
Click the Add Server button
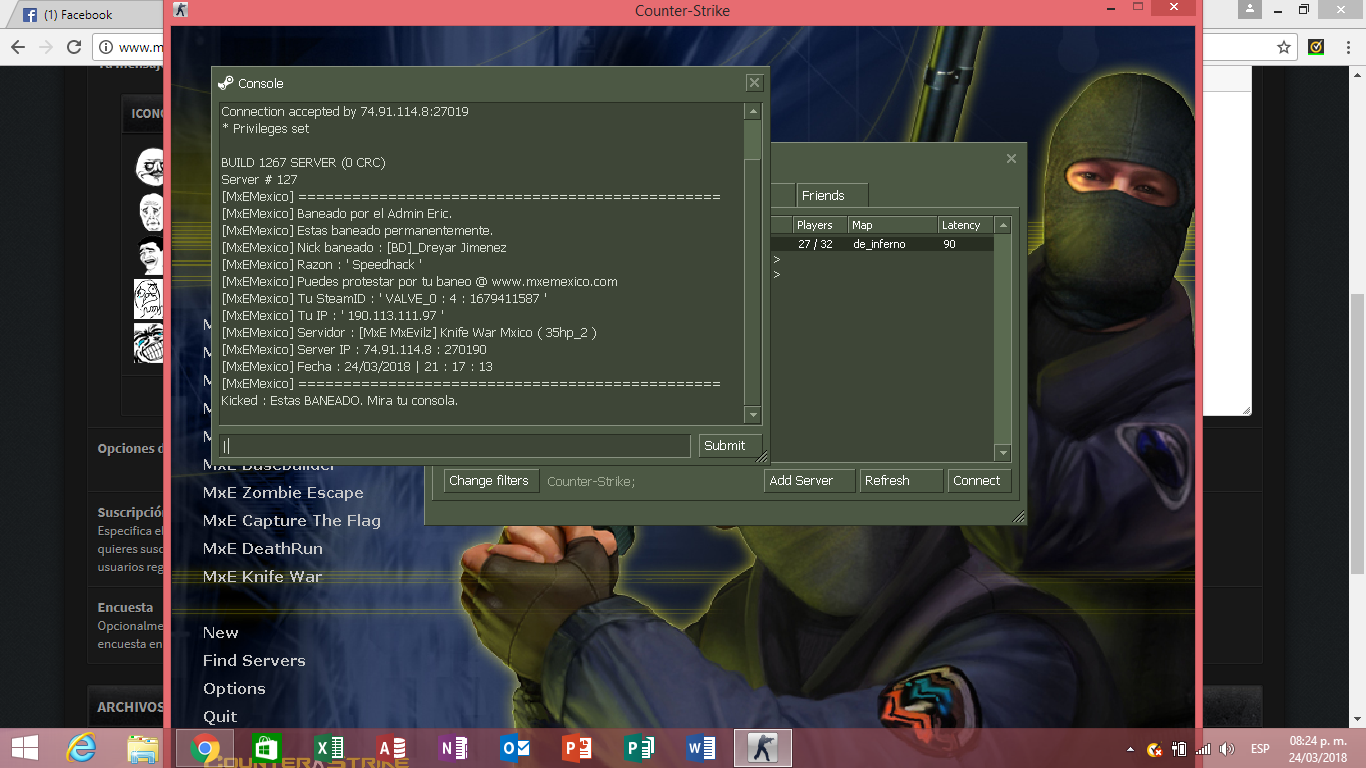pyautogui.click(x=809, y=481)
